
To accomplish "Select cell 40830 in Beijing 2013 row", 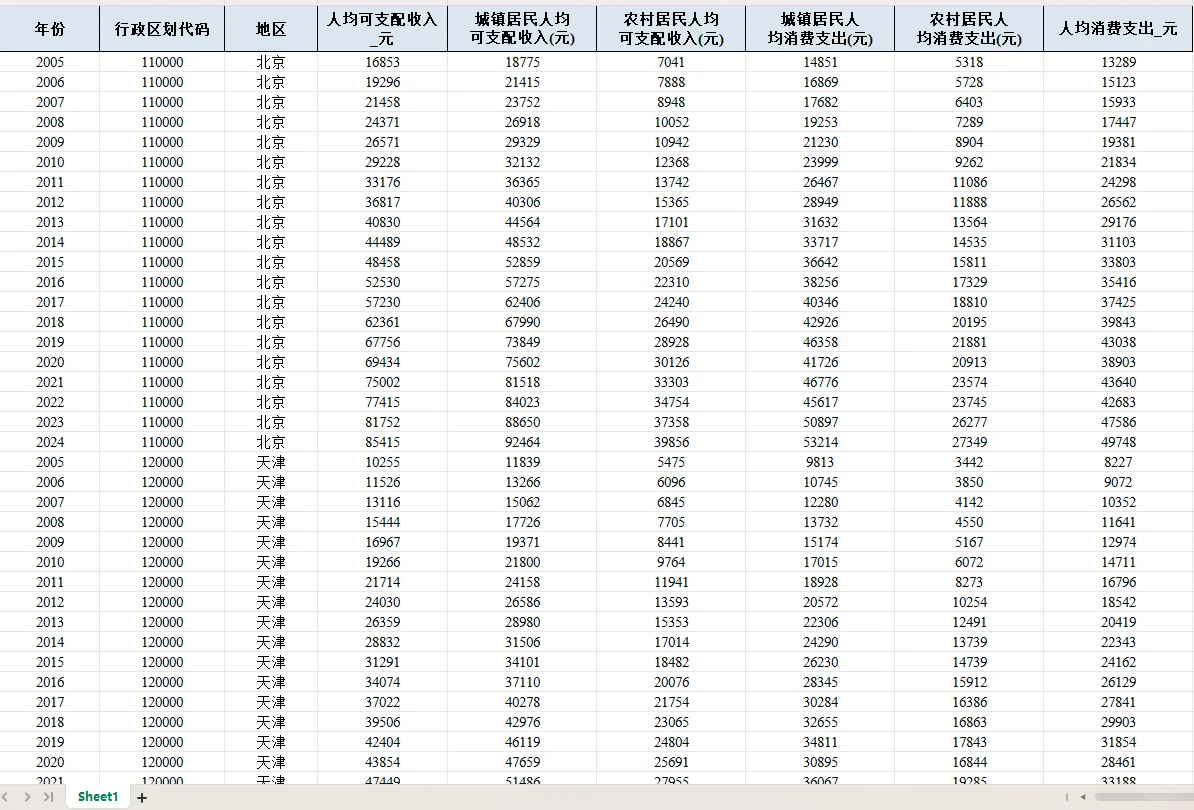I will coord(382,222).
